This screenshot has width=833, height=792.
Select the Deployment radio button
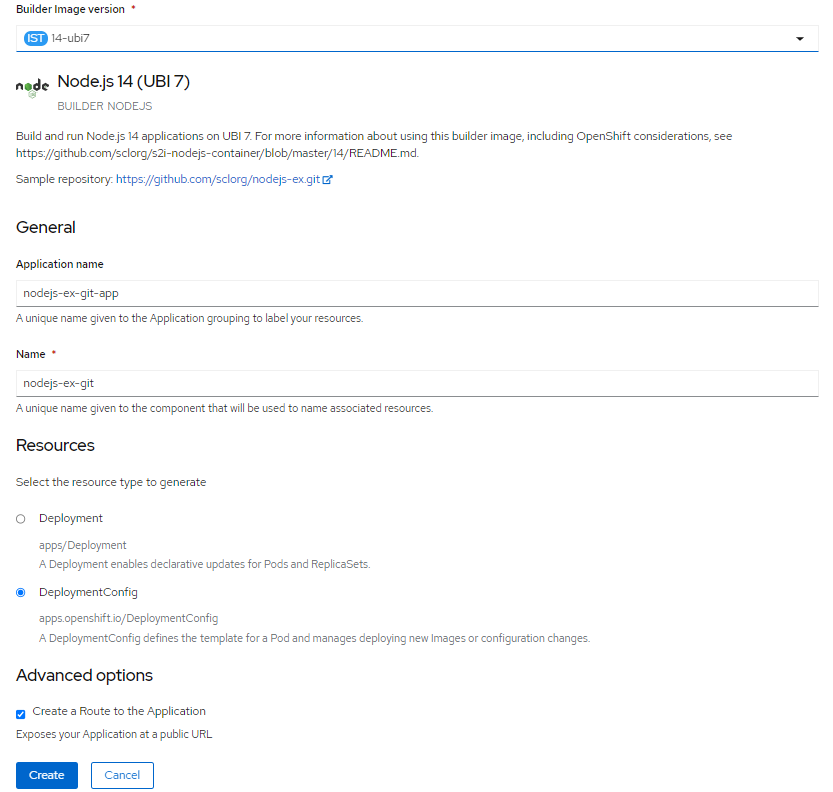pyautogui.click(x=21, y=519)
